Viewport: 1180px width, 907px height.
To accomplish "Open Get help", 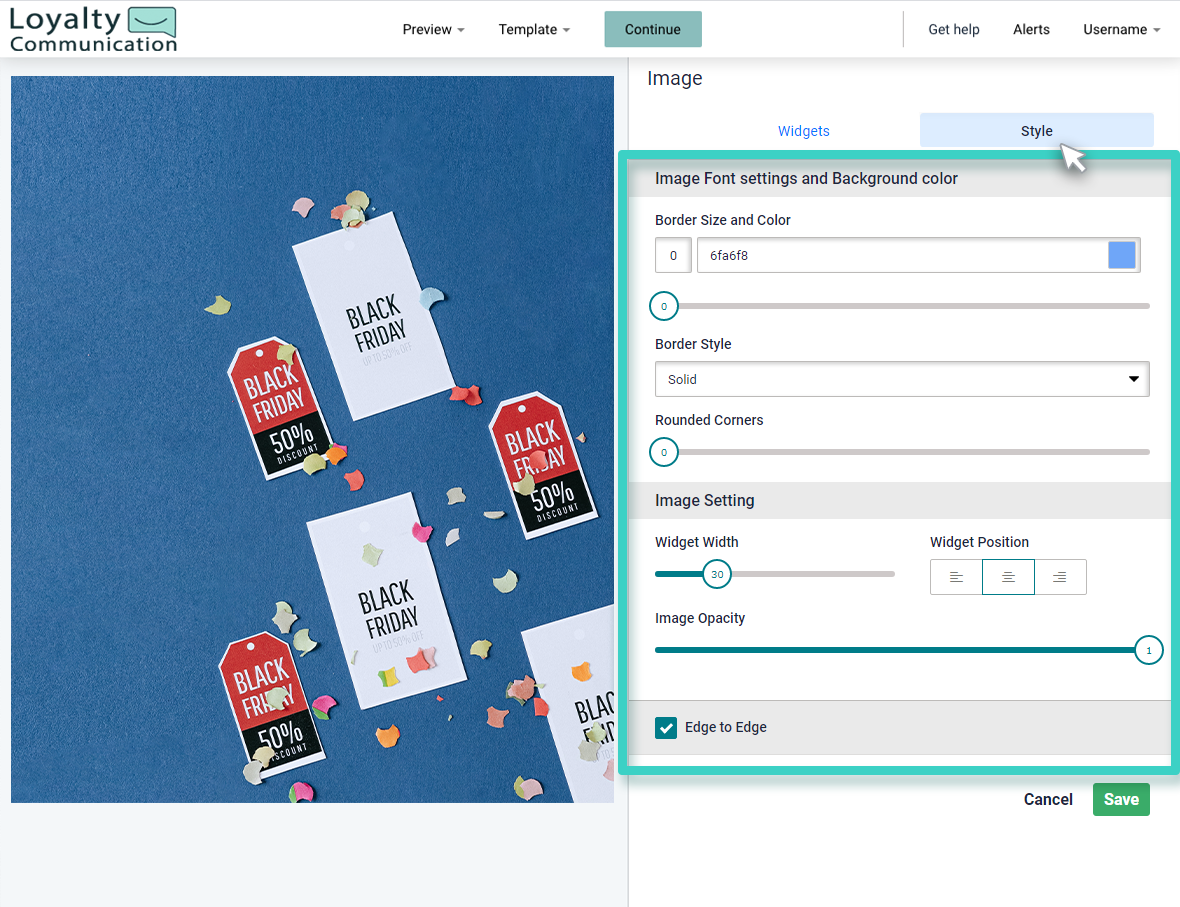I will pos(953,29).
